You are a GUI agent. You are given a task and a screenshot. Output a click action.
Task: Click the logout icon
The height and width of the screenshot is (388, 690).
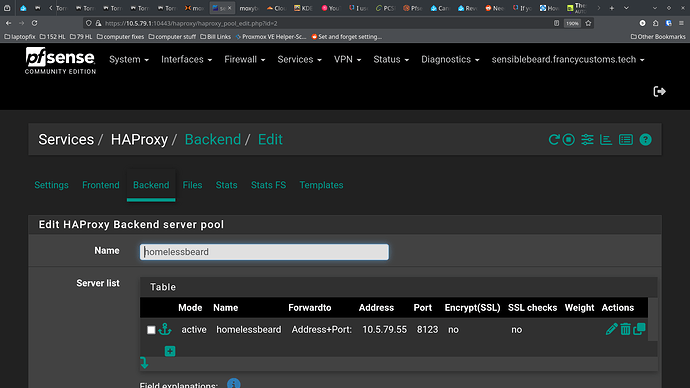[659, 92]
